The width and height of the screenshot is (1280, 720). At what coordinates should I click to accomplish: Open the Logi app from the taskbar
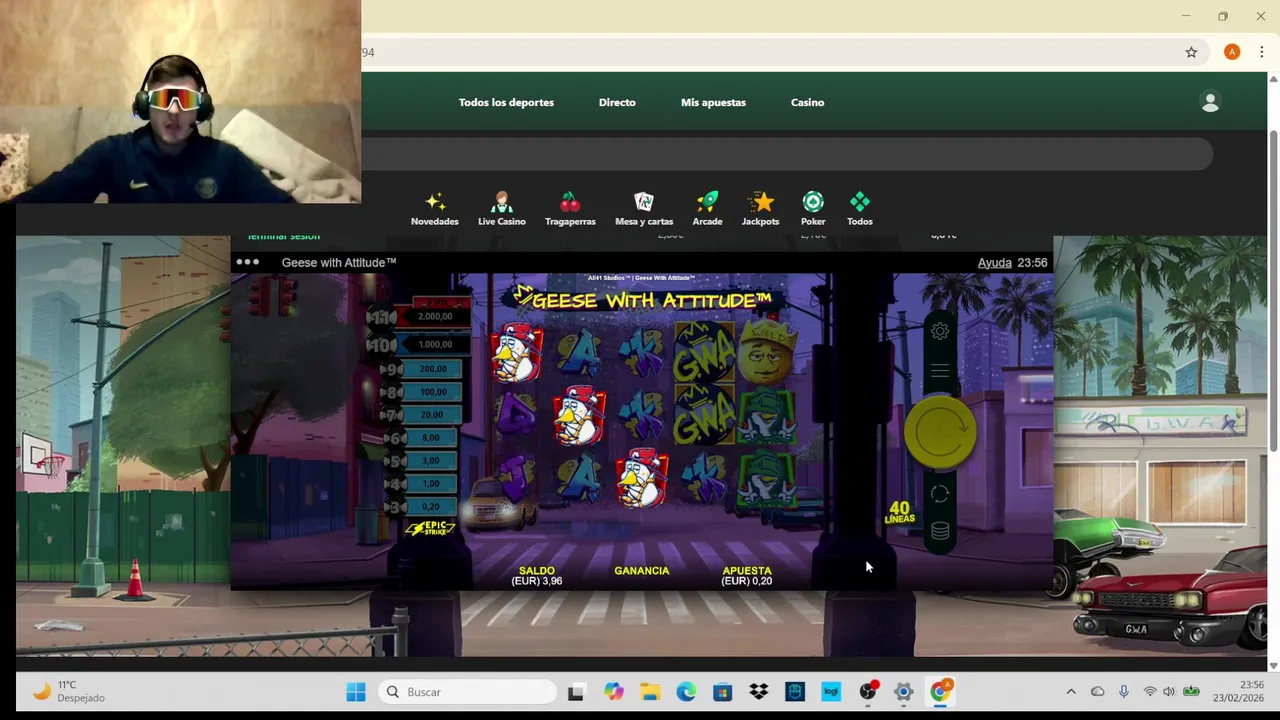831,692
